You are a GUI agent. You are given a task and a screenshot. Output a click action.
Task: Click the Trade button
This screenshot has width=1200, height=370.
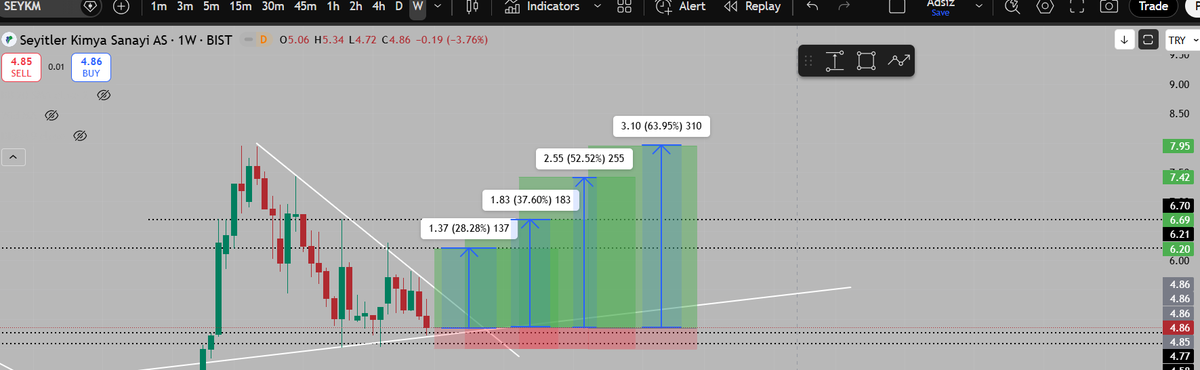(1153, 6)
